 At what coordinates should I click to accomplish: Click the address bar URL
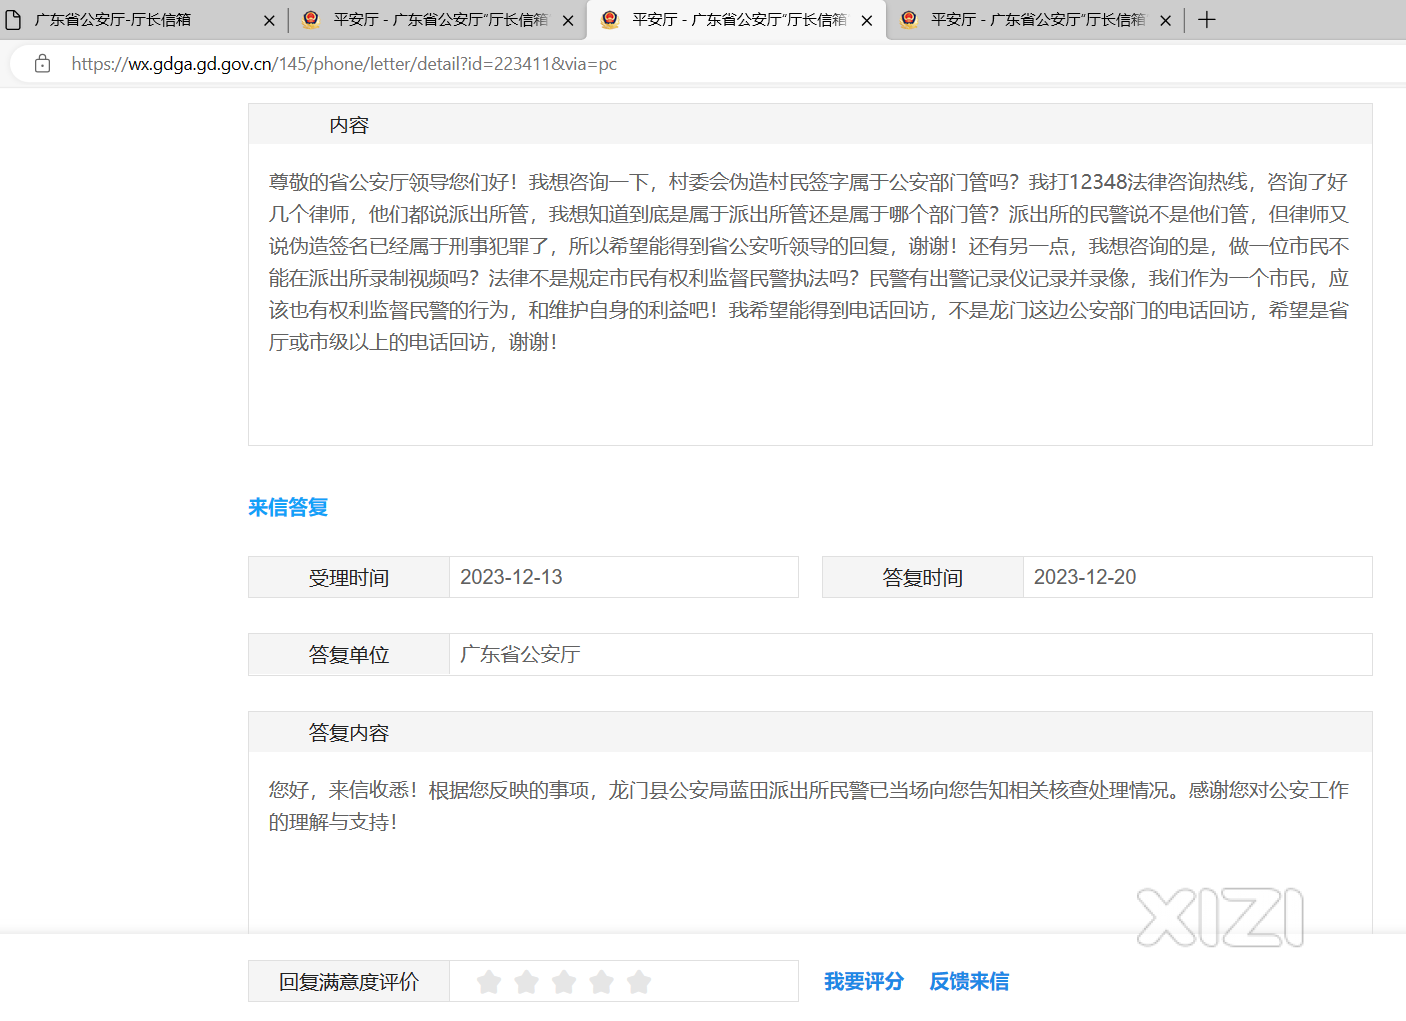click(x=344, y=64)
